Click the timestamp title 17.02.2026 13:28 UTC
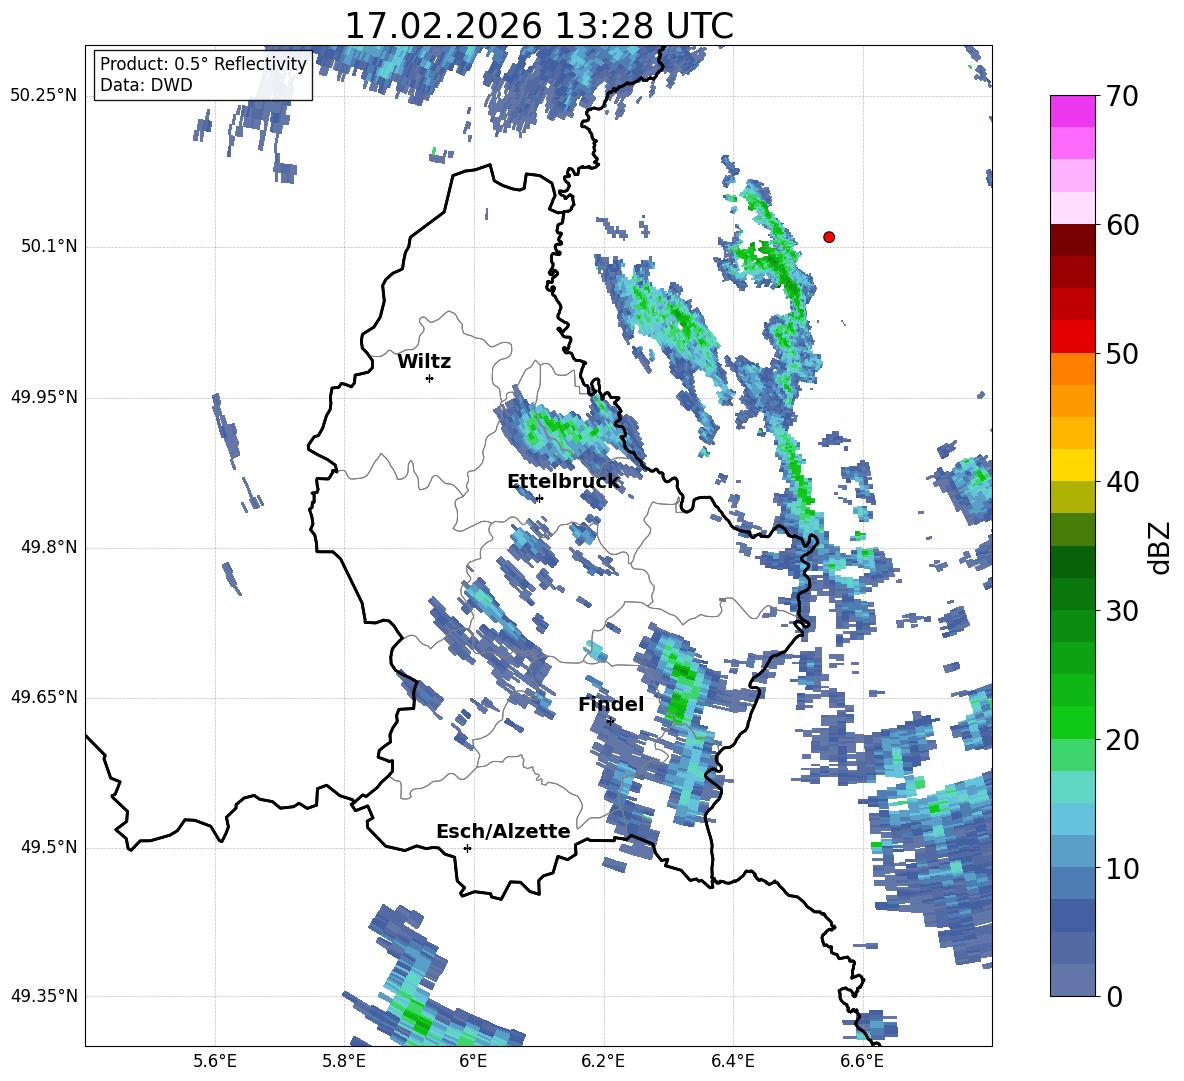1184x1081 pixels. 539,26
